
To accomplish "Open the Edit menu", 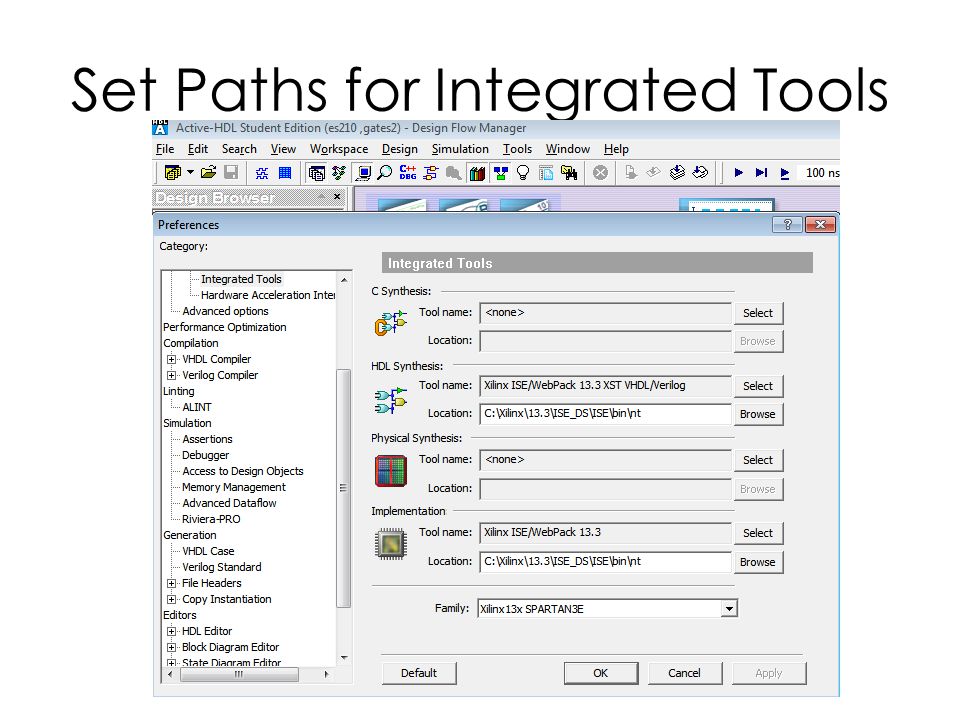I will (197, 149).
